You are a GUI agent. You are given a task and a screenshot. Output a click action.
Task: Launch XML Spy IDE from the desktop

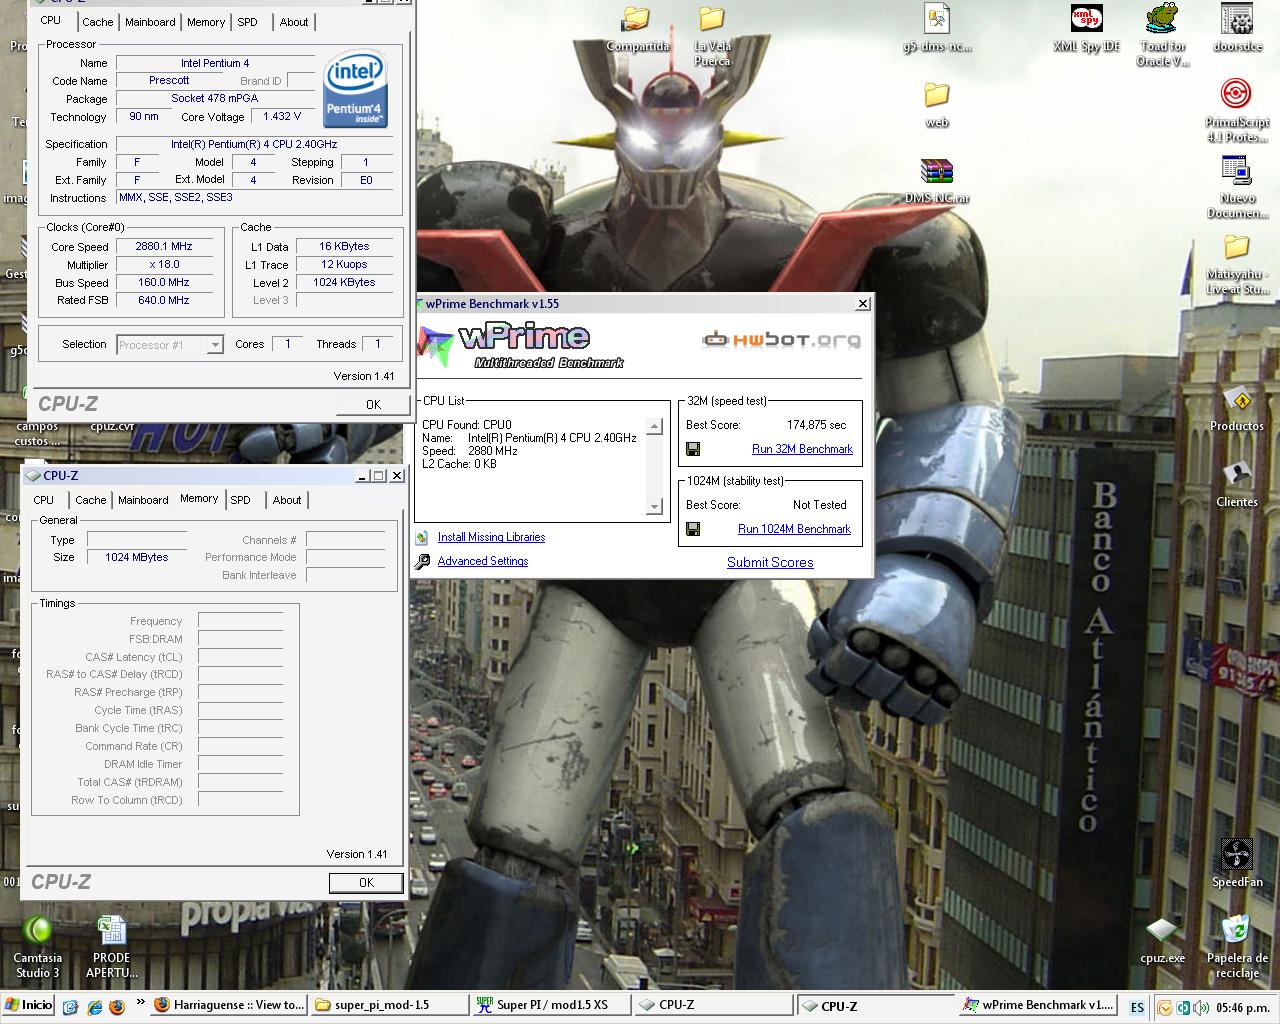[x=1087, y=28]
